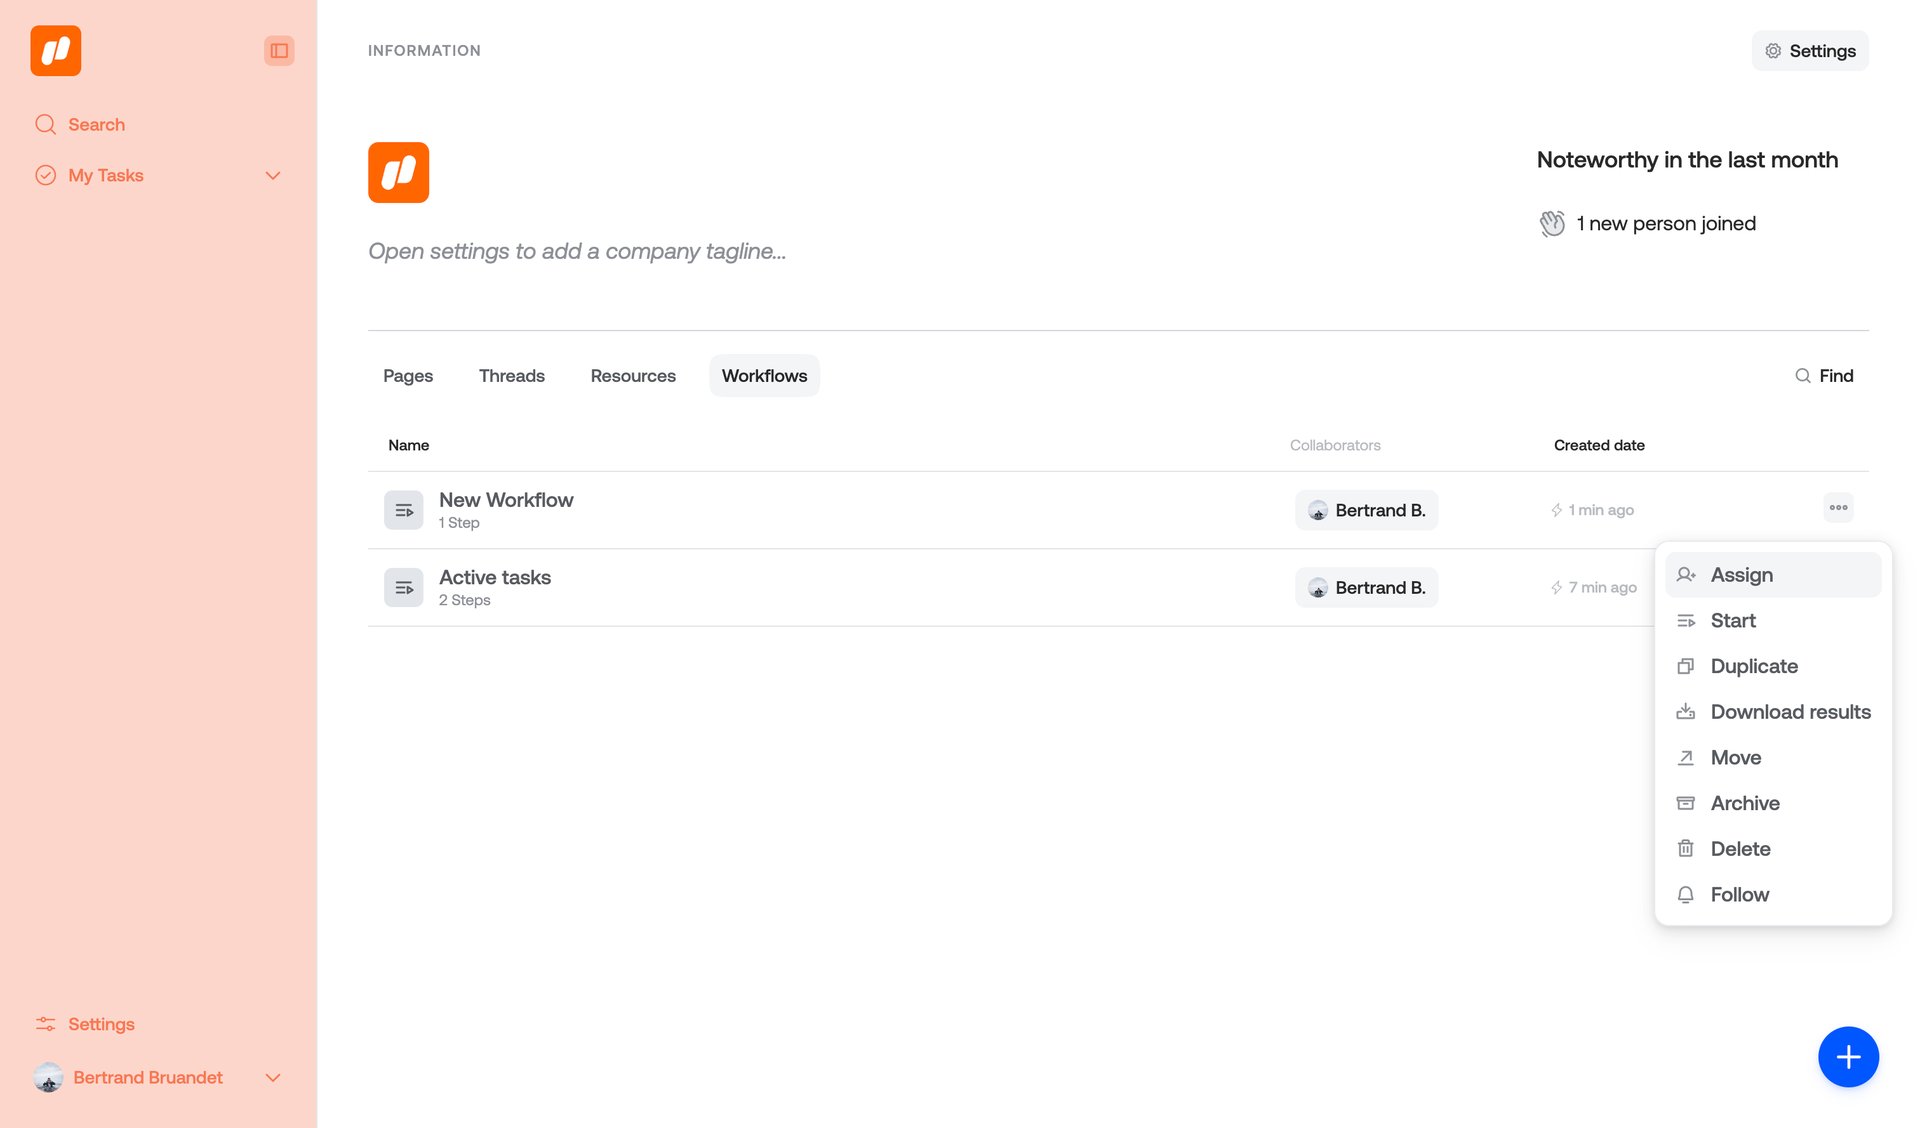
Task: Click the Find search button
Action: pos(1824,376)
